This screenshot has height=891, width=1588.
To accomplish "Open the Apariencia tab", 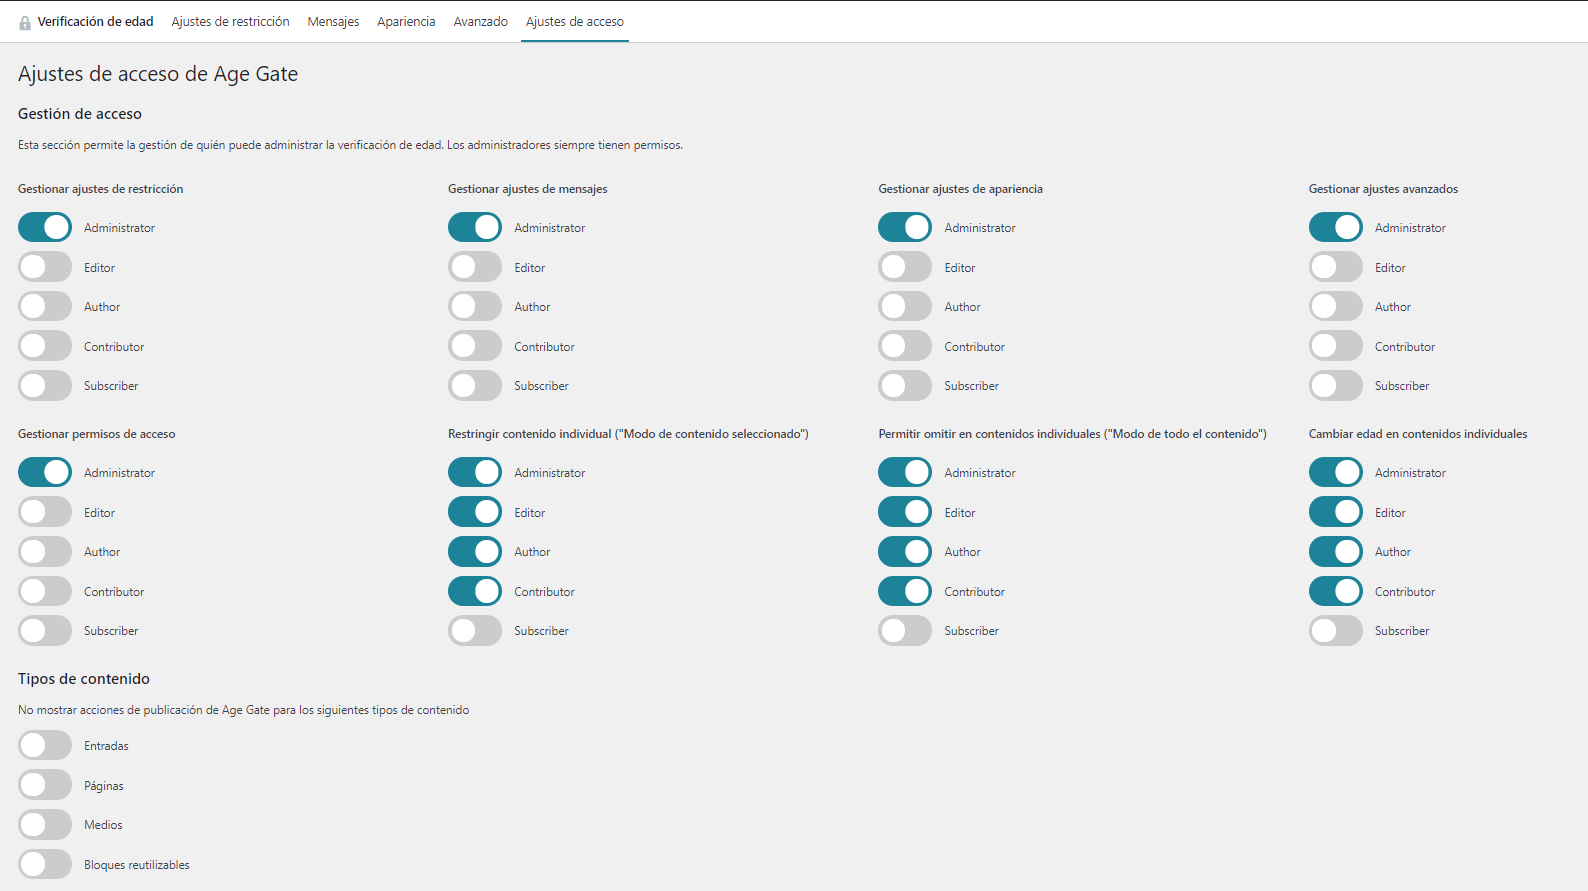I will click(x=406, y=21).
